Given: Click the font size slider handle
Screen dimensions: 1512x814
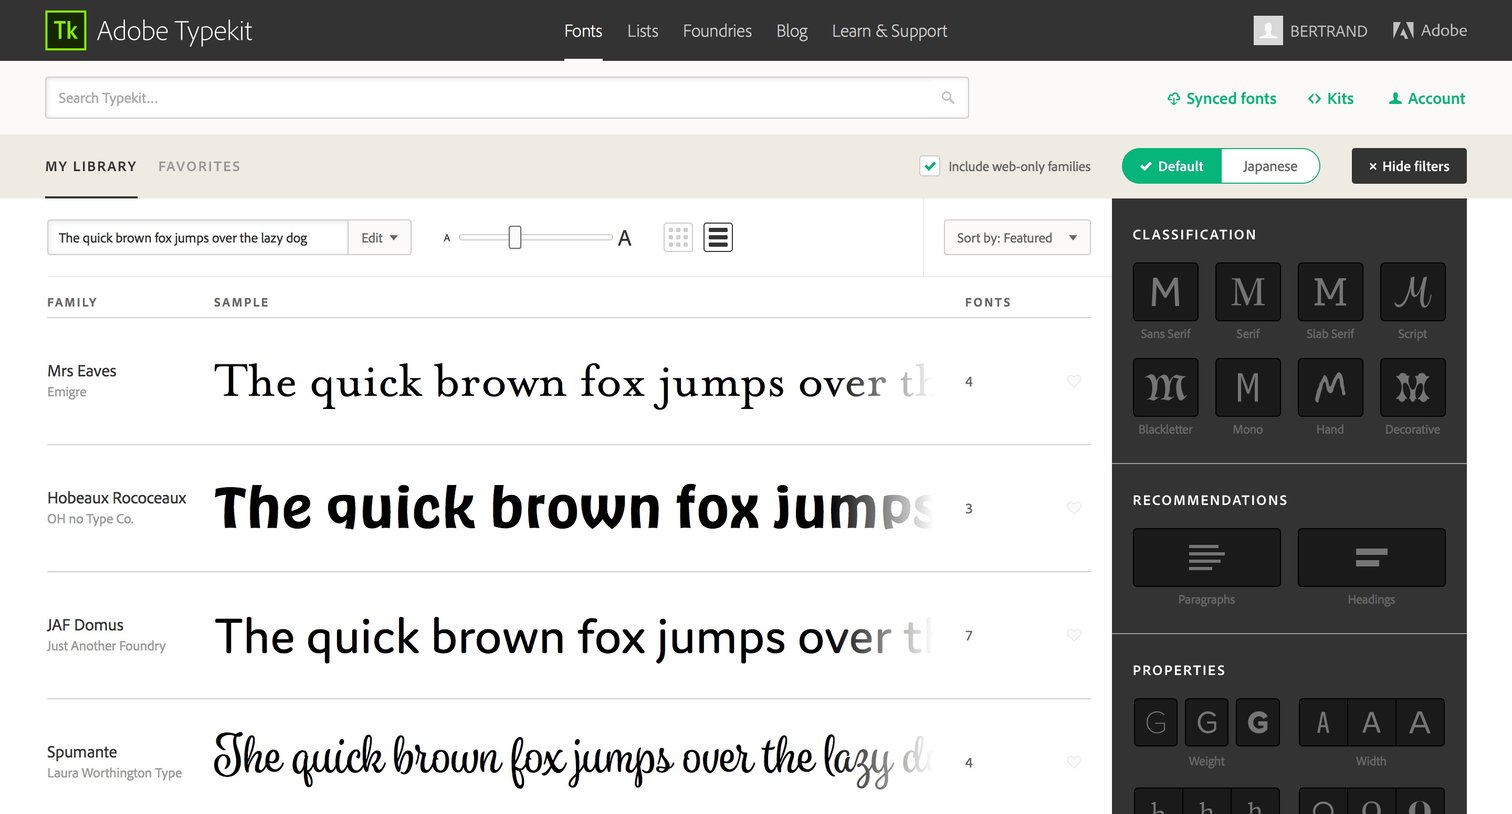Looking at the screenshot, I should coord(515,237).
